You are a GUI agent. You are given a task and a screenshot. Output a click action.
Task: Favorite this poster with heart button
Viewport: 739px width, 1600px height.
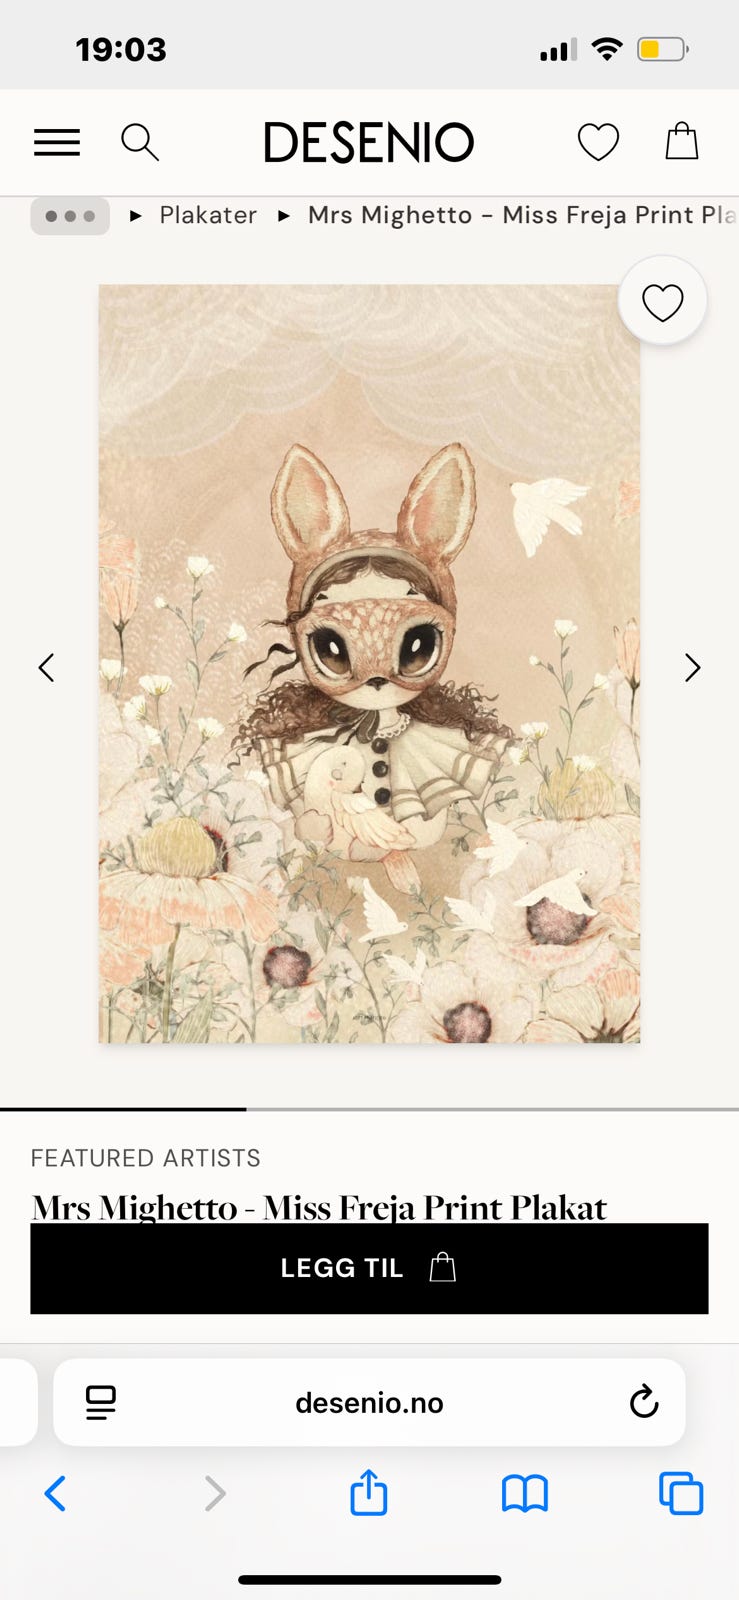[663, 301]
